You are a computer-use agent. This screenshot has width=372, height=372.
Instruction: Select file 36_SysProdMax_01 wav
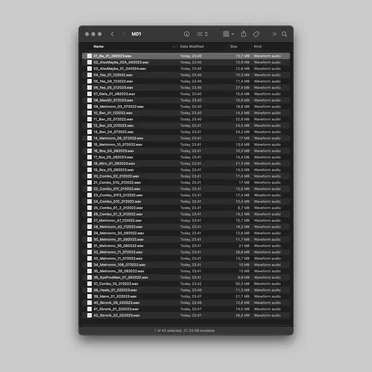coord(186,278)
